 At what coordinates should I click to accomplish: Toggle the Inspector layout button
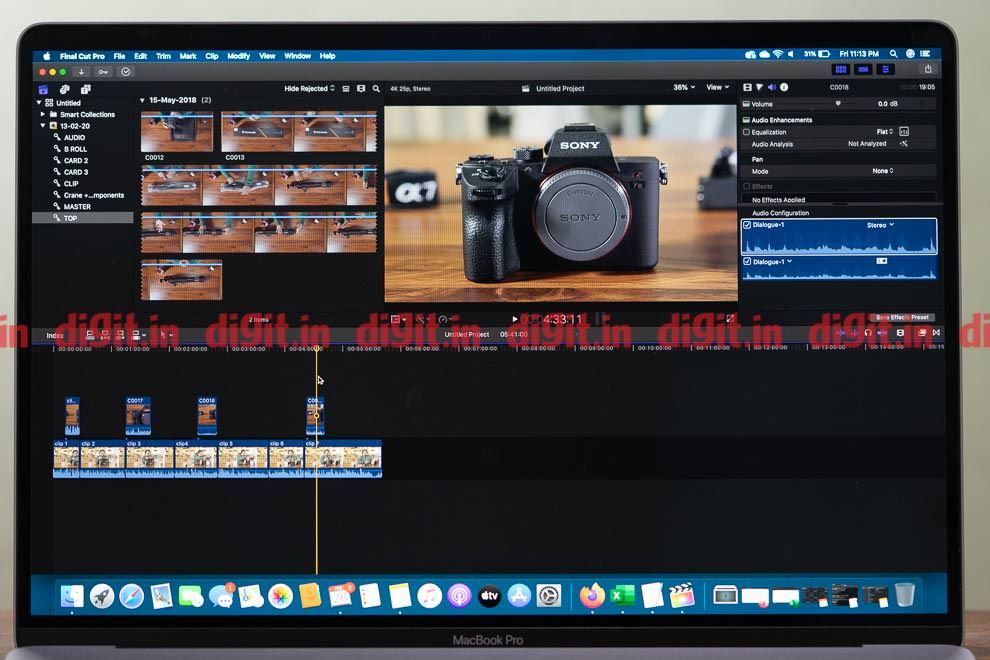pyautogui.click(x=885, y=69)
